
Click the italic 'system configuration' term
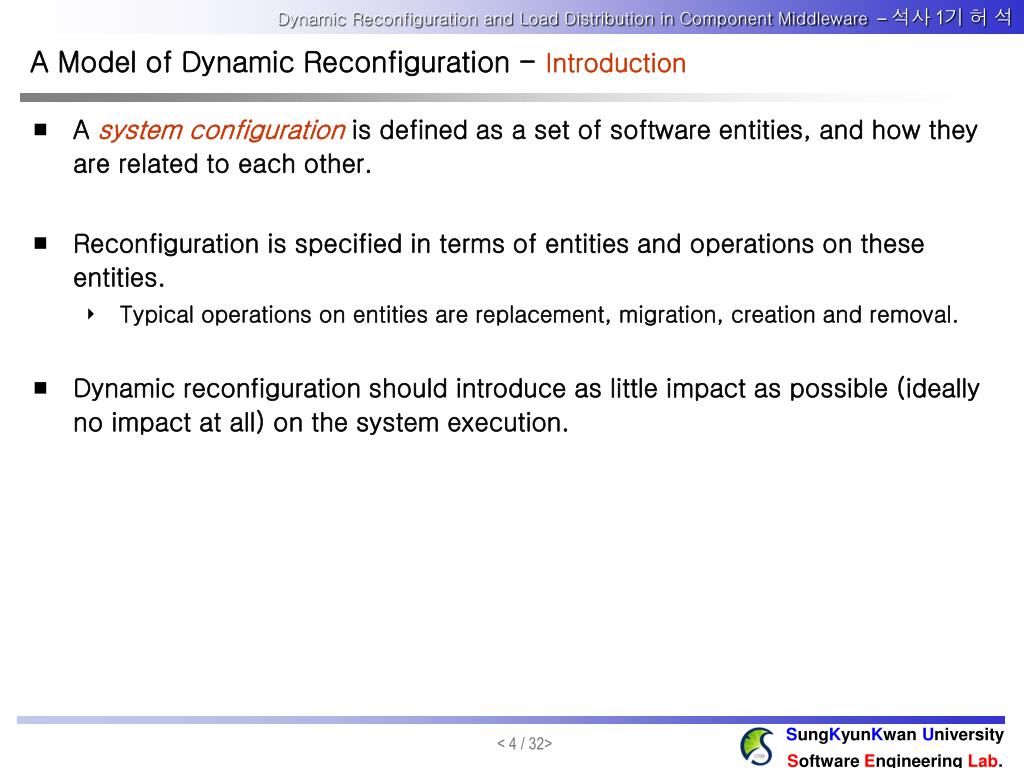click(x=221, y=130)
